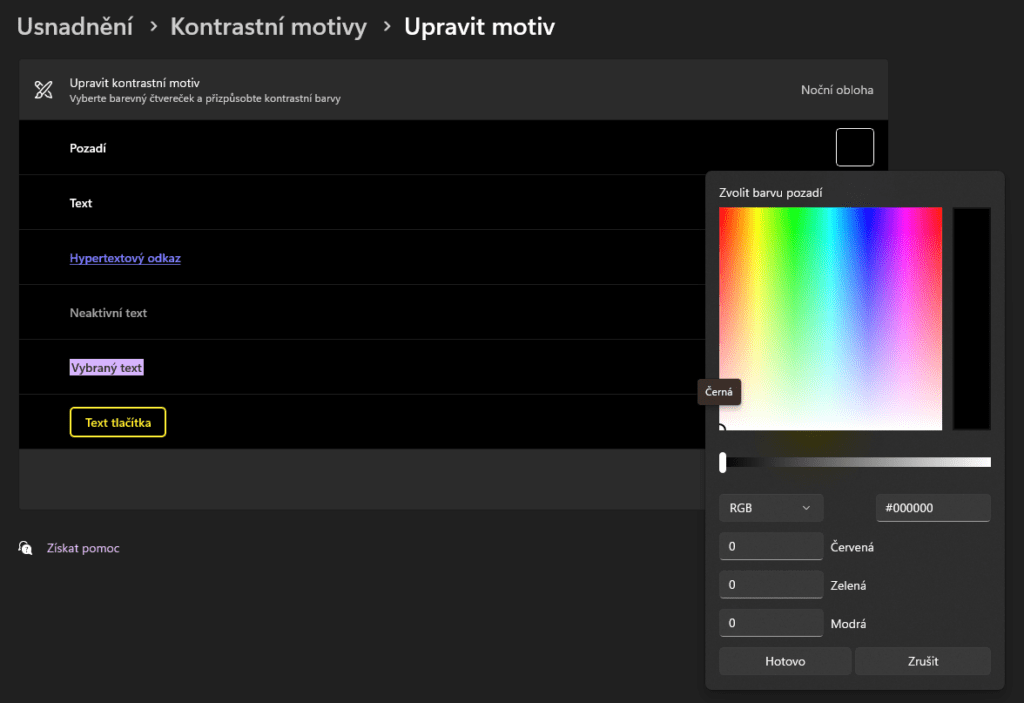Open the RGB color model dropdown
The height and width of the screenshot is (703, 1024).
click(770, 508)
